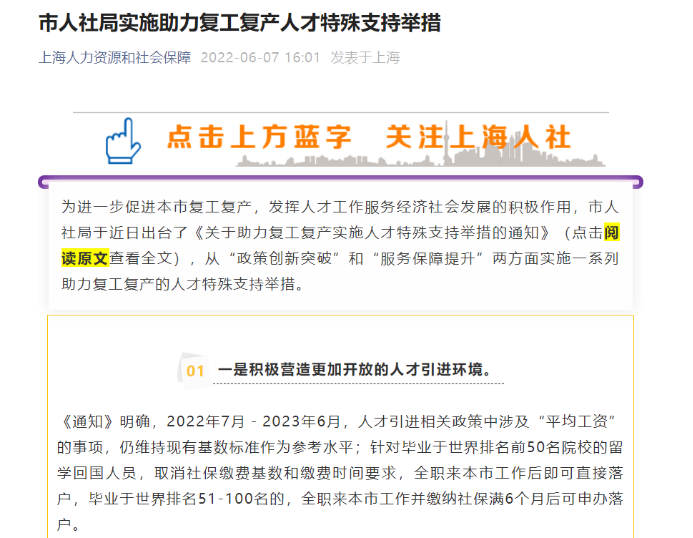Click the orange banner text 点击上方蓝字
Screen dimensions: 693x538
(259, 137)
